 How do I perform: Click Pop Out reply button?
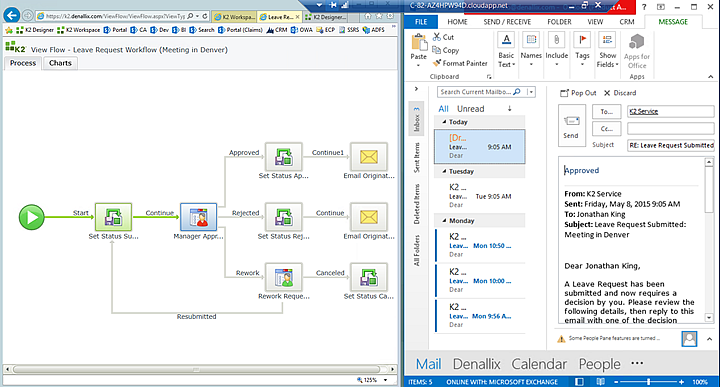(x=578, y=93)
